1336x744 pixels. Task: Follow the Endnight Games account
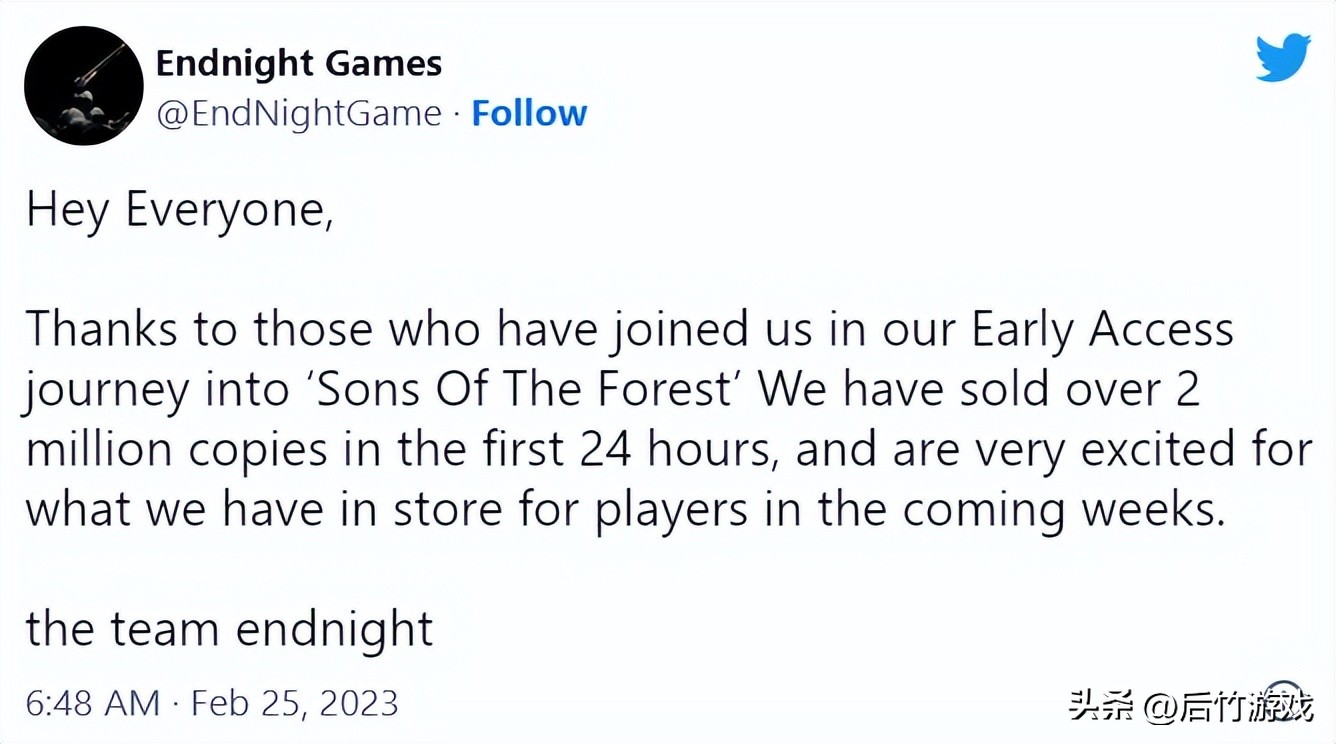529,113
